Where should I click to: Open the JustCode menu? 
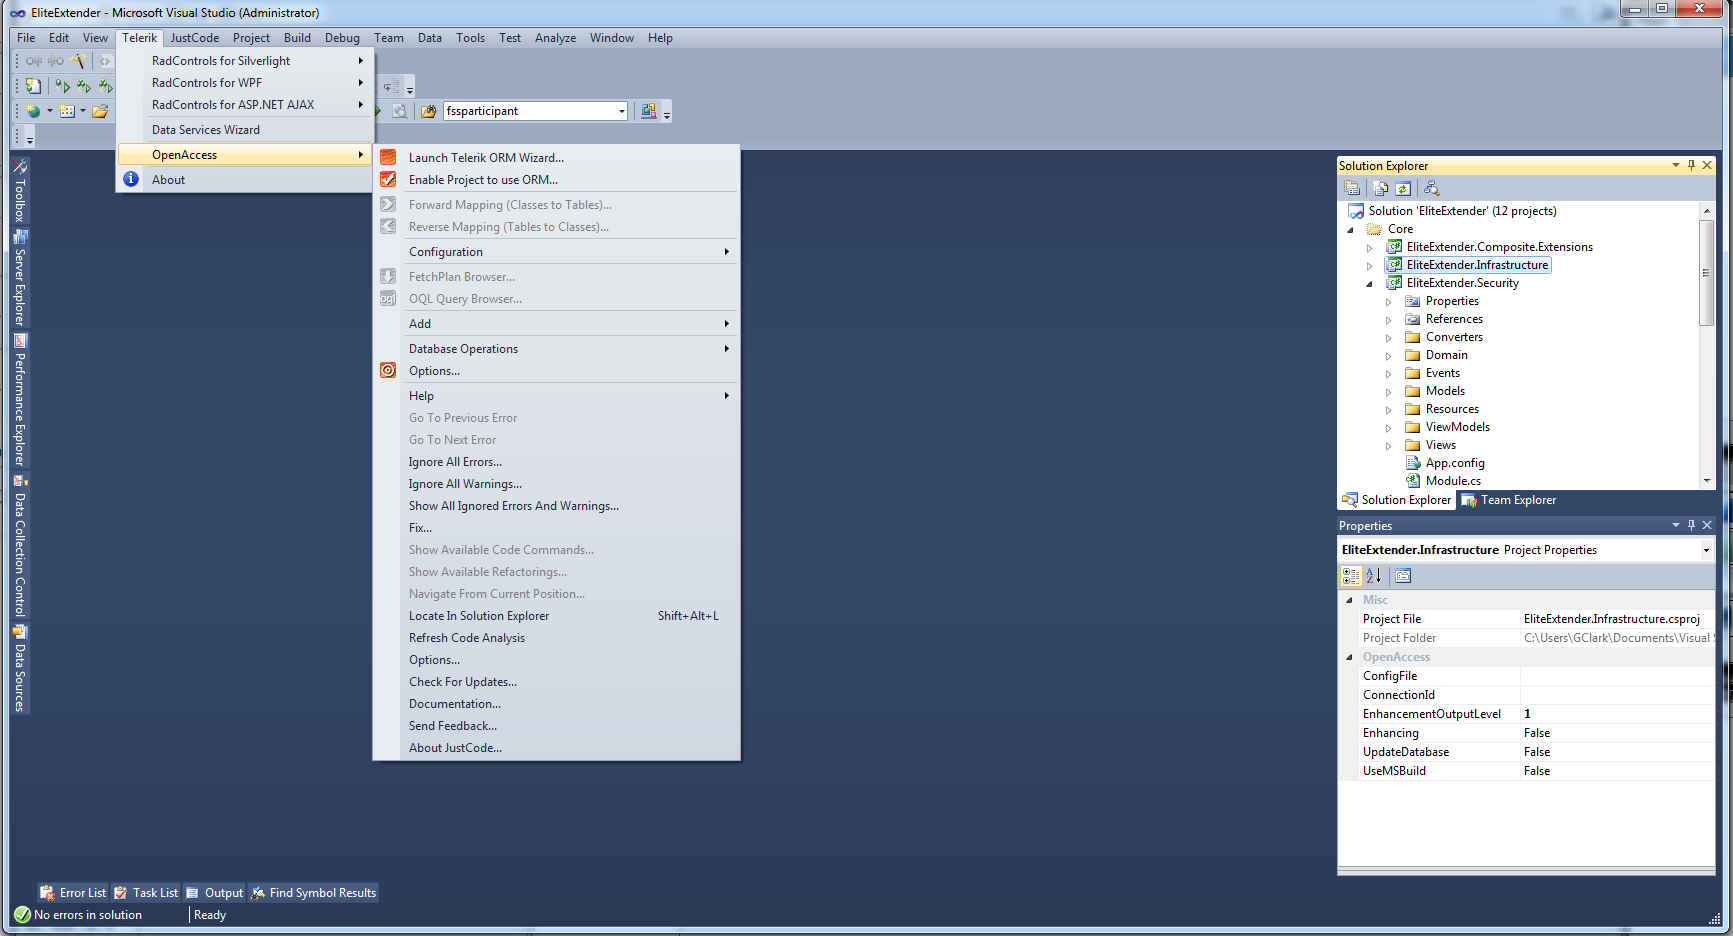click(194, 38)
